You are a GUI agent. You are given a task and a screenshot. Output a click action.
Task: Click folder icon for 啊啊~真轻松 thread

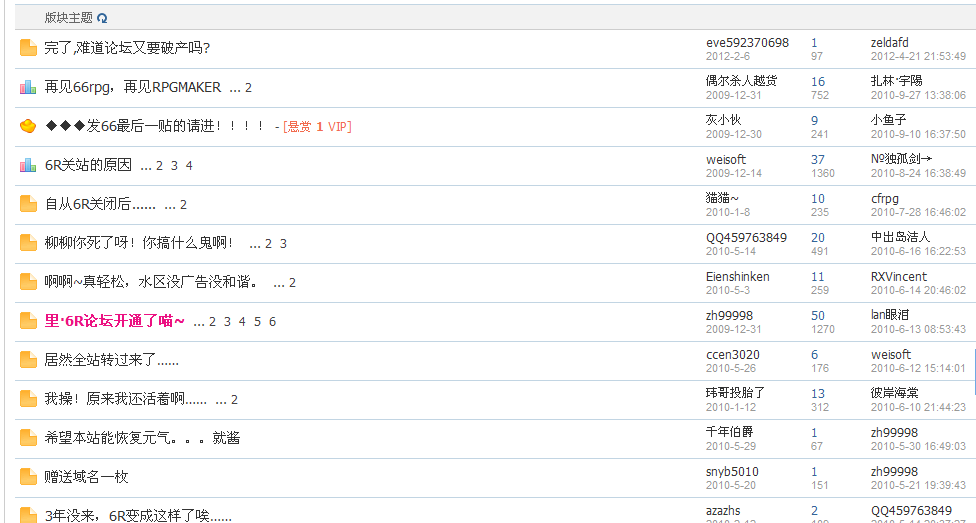pyautogui.click(x=28, y=282)
